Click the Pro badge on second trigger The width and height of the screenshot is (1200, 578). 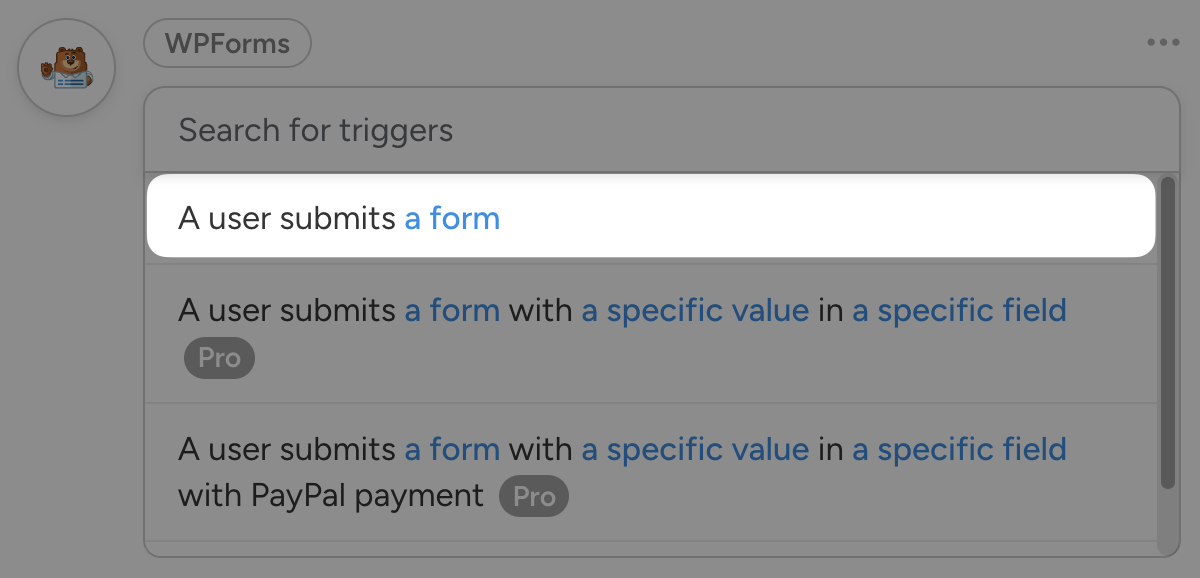click(219, 358)
